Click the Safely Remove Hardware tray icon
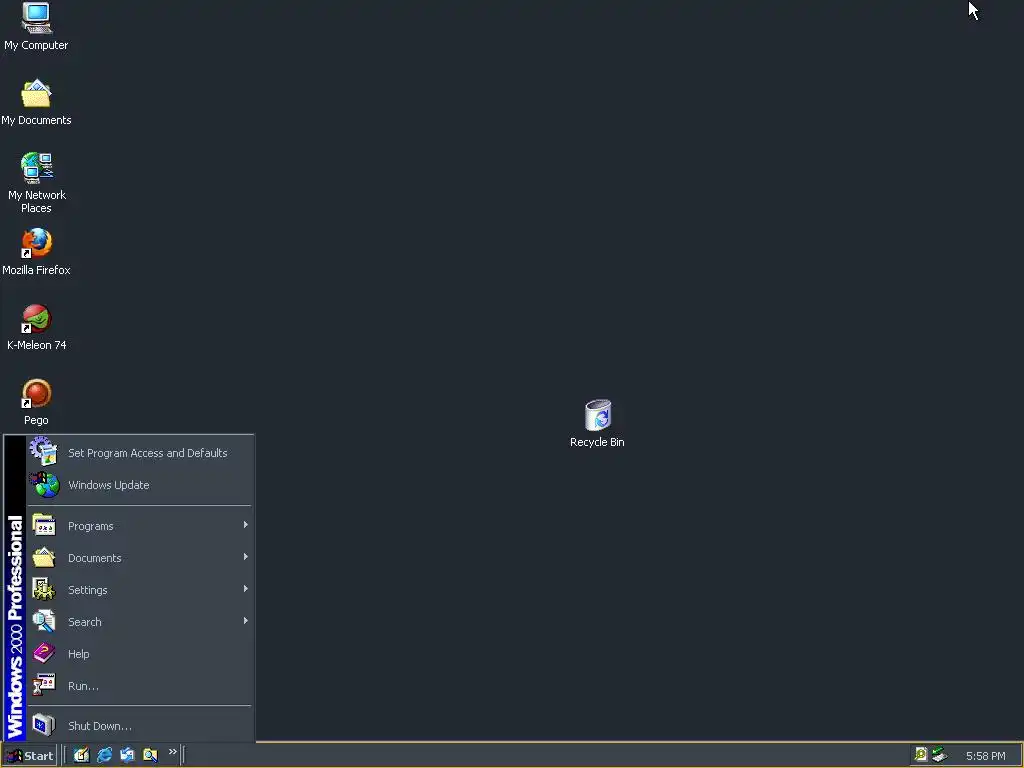Viewport: 1024px width, 768px height. pos(939,755)
